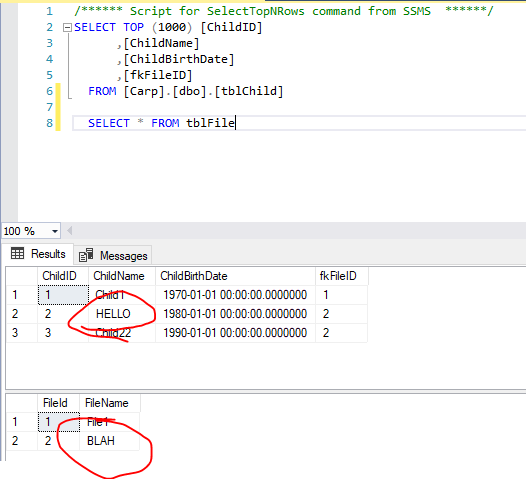The width and height of the screenshot is (526, 479).
Task: Click the [tblChild] table name in the query
Action: 249,91
